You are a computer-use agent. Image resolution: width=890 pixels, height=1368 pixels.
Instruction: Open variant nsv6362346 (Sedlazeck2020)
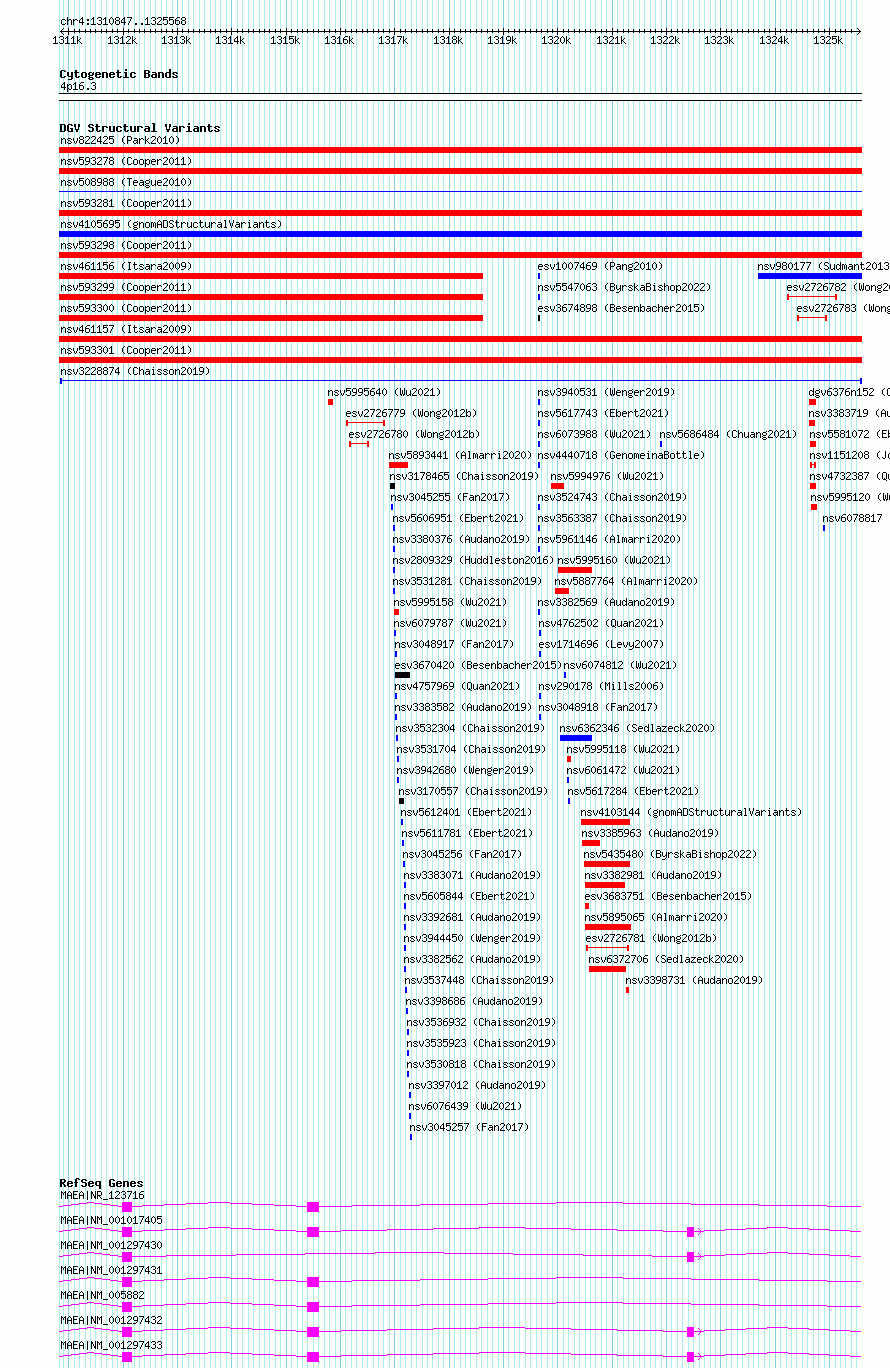[637, 728]
